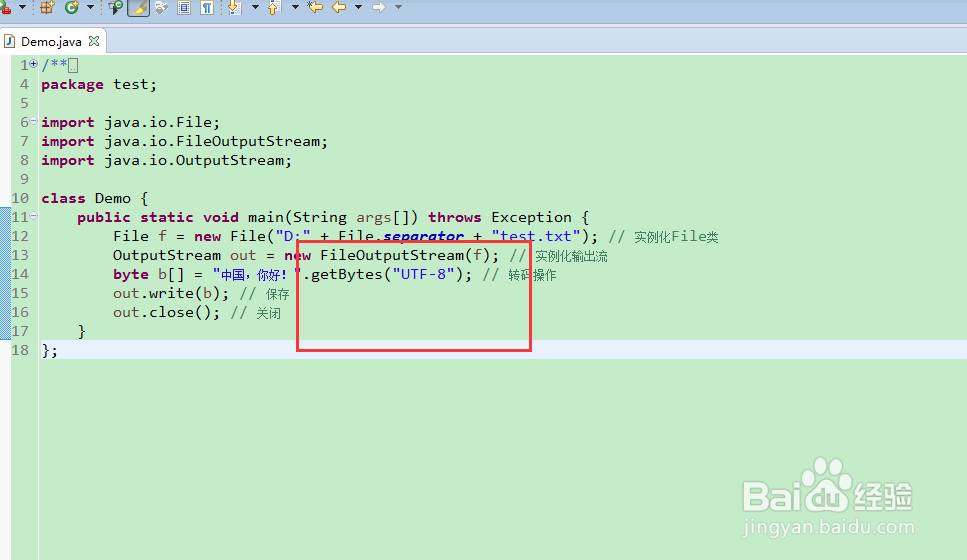Click 'OutputStream out' on line 13
The height and width of the screenshot is (560, 967).
coord(184,255)
